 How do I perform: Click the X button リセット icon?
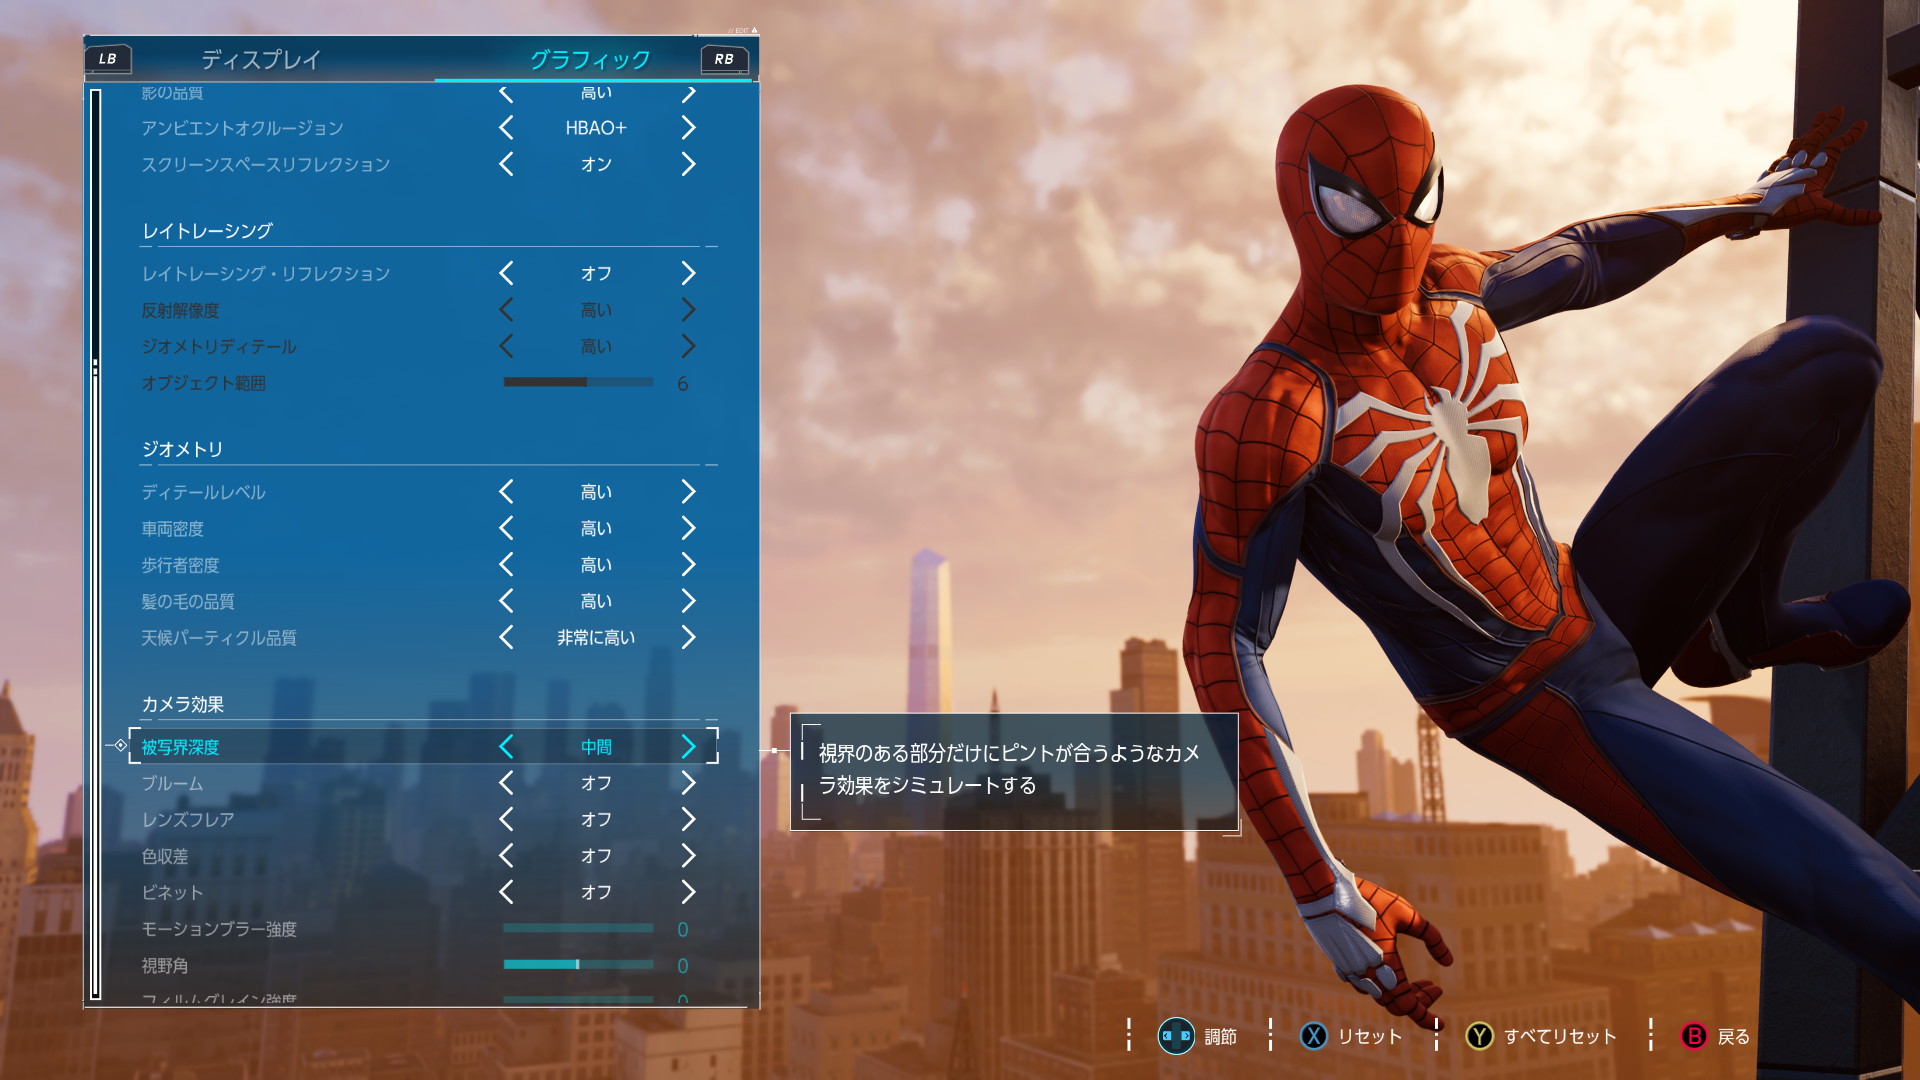click(x=1314, y=1036)
